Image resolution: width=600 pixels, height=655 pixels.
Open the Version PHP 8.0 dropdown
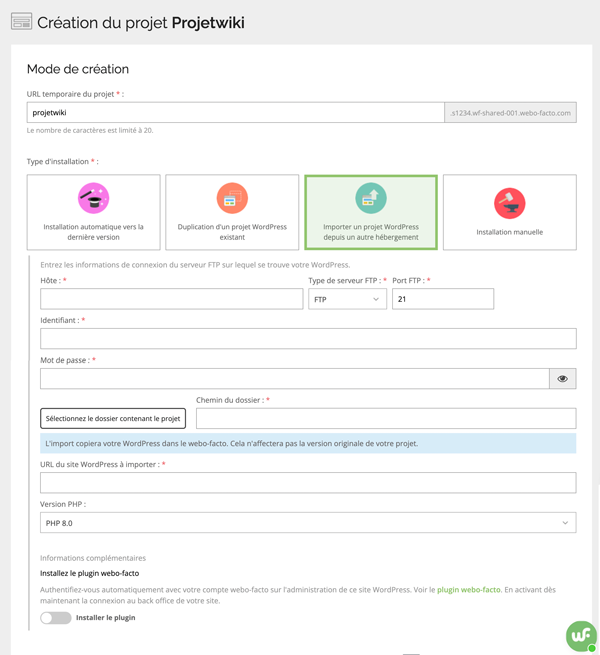(x=308, y=523)
